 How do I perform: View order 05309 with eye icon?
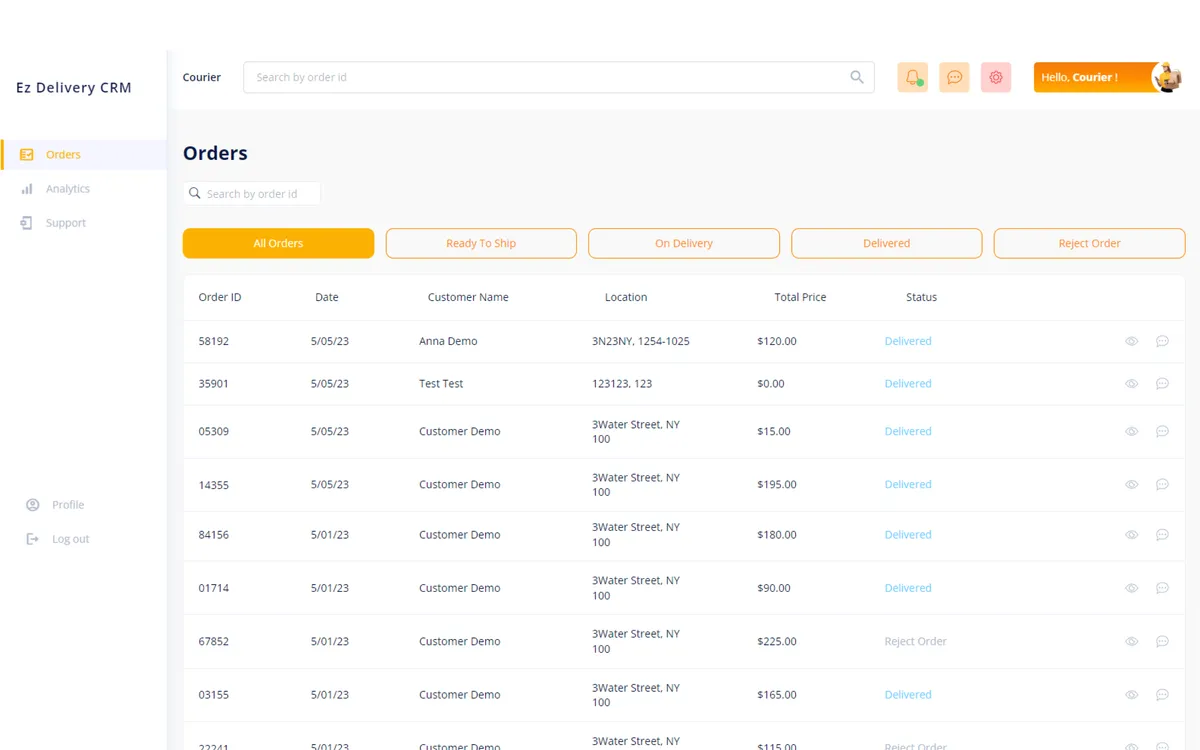point(1132,432)
